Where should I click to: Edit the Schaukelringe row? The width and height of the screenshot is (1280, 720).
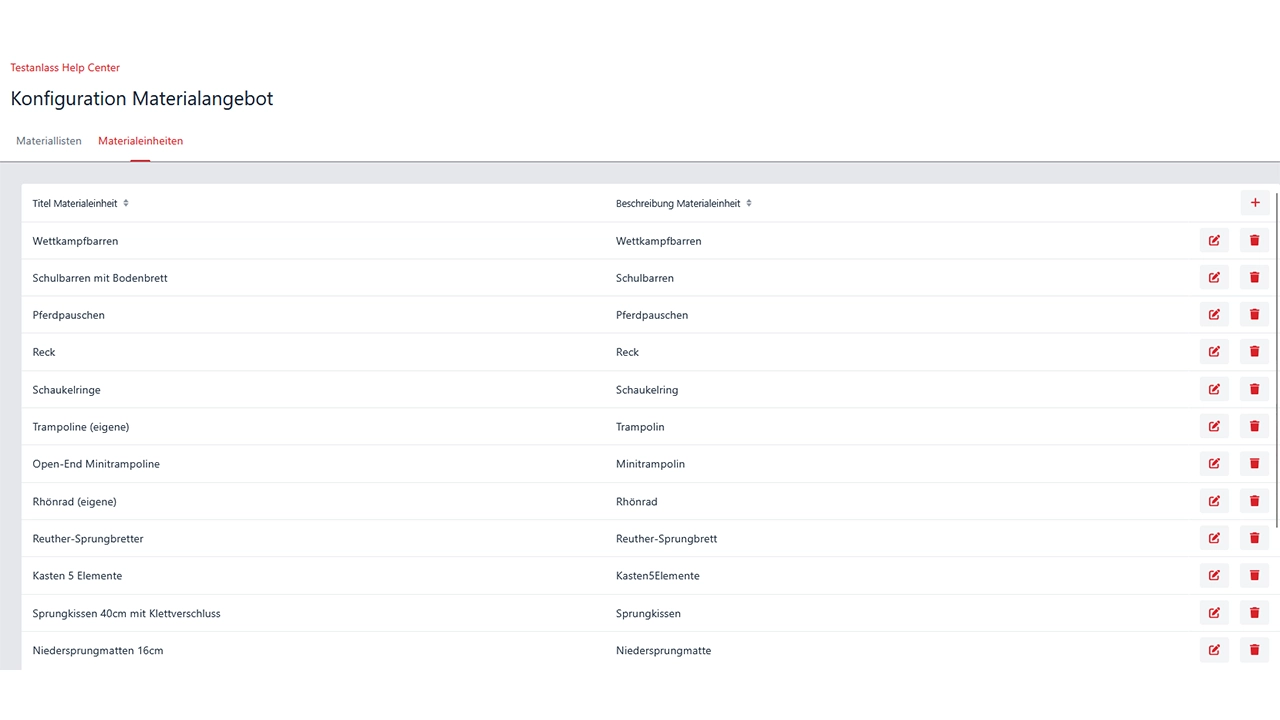click(1214, 389)
